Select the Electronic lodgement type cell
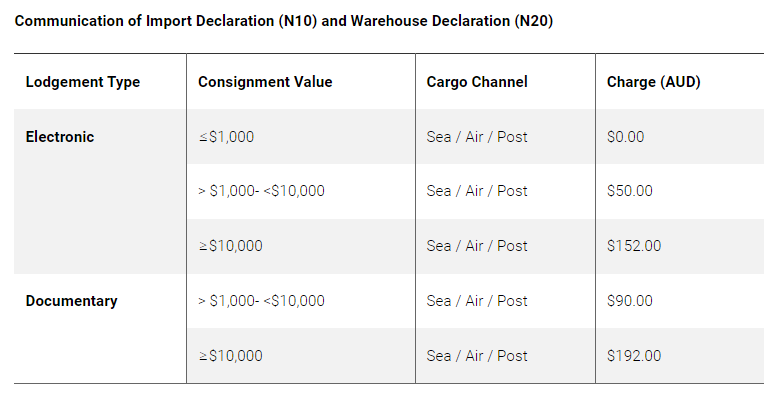 click(x=60, y=137)
